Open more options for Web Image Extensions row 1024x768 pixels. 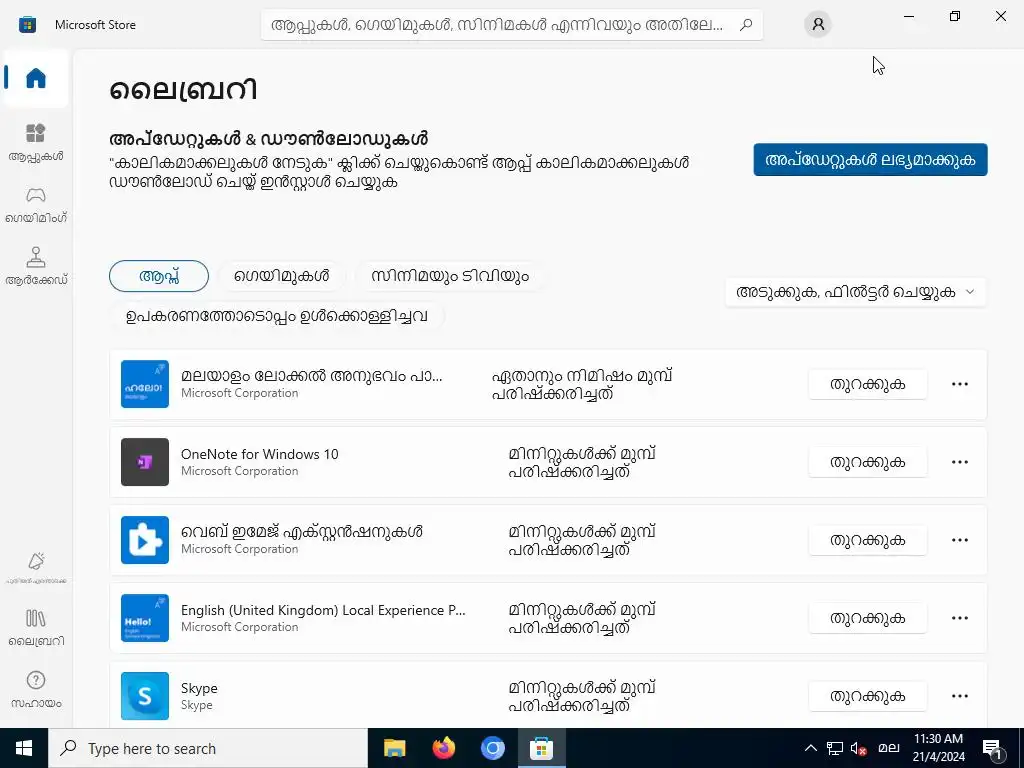960,540
